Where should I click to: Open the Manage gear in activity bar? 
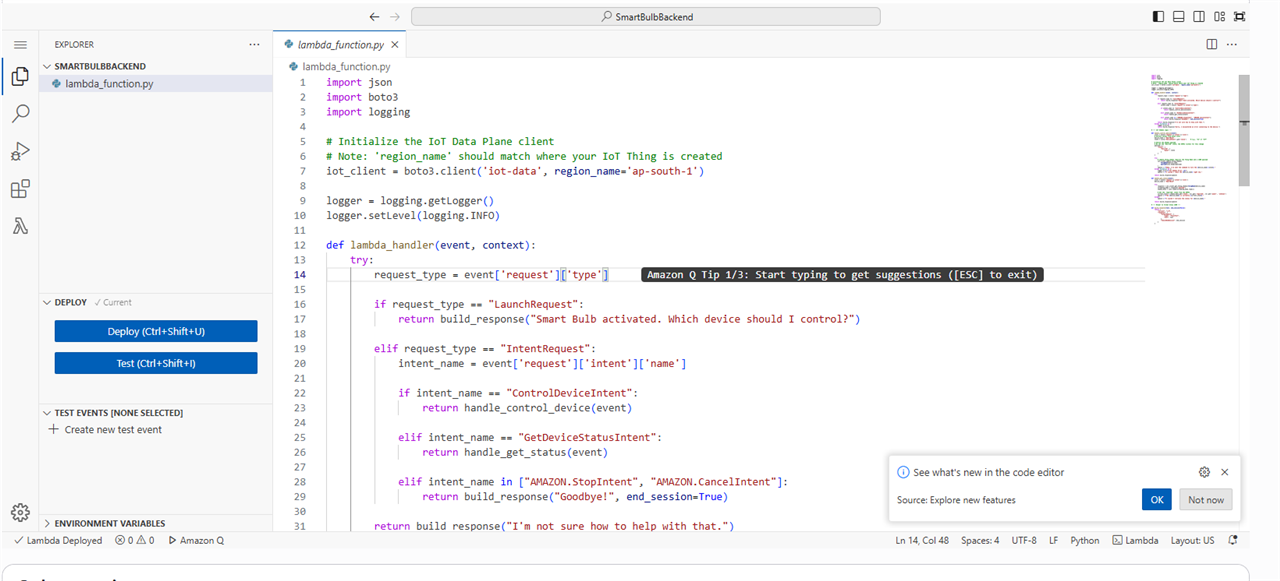click(20, 512)
